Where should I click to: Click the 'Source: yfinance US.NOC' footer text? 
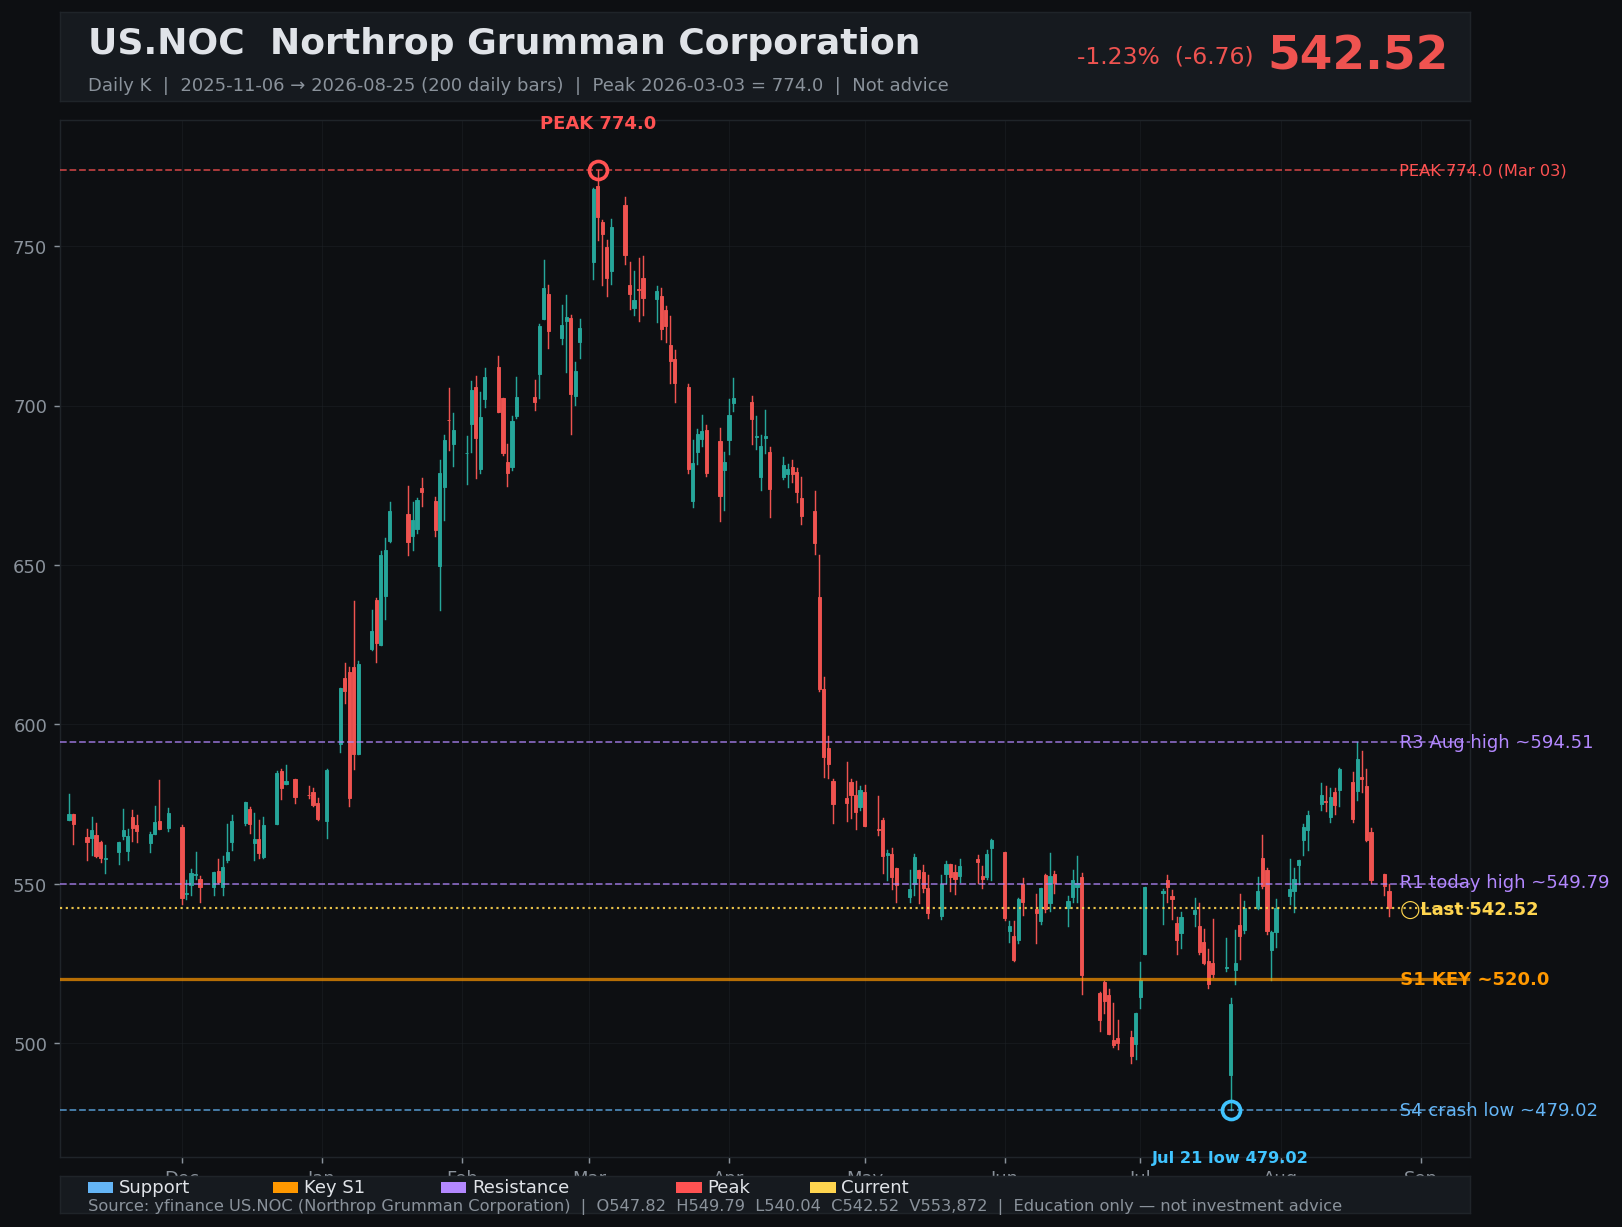[x=715, y=1205]
